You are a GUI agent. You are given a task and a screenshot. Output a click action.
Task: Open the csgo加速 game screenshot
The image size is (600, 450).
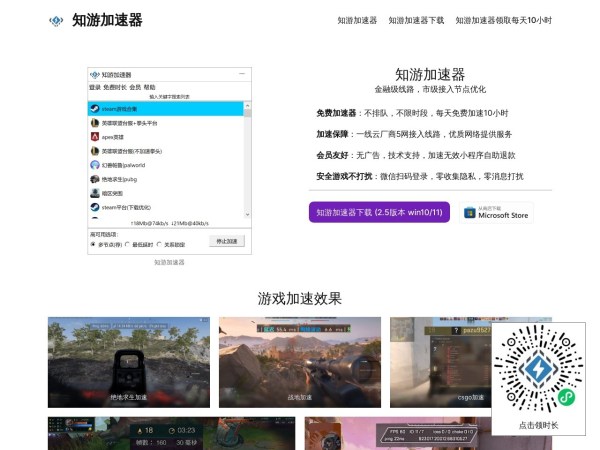(x=440, y=362)
